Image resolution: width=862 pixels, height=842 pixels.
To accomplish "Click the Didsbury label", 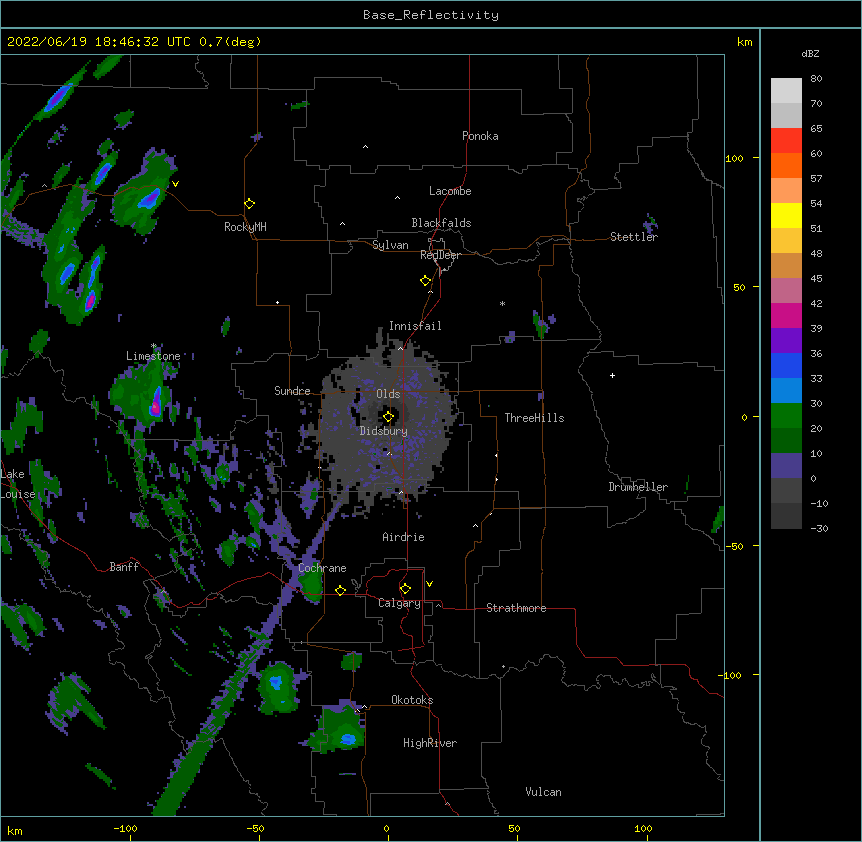I will point(384,431).
